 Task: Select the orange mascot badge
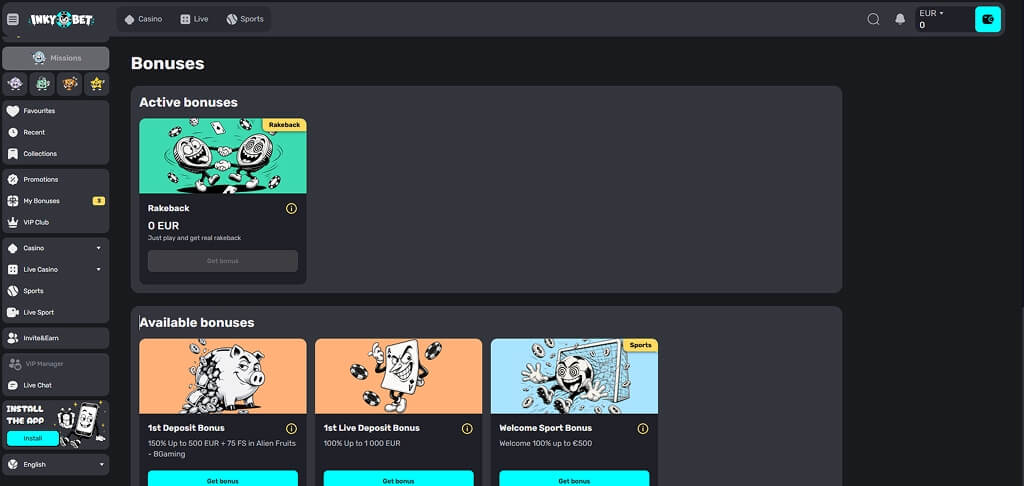click(x=70, y=84)
